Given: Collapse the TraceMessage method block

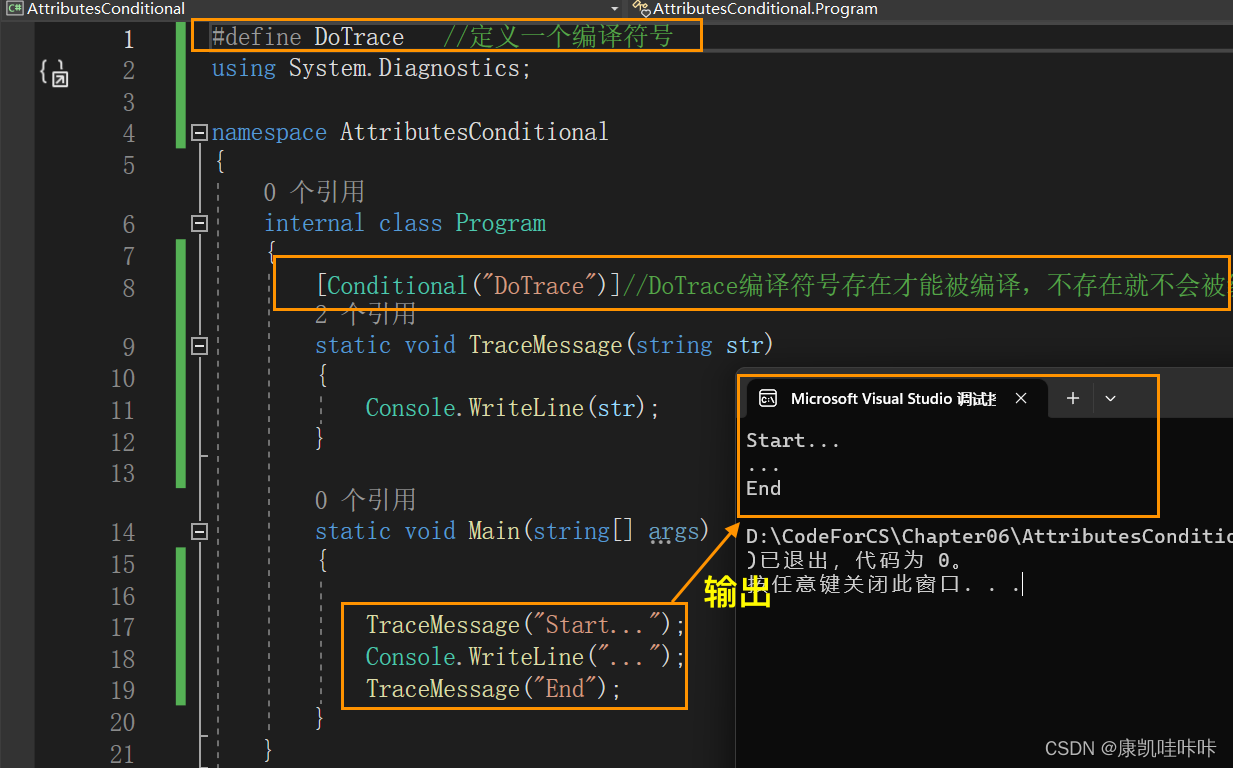Looking at the screenshot, I should 199,345.
